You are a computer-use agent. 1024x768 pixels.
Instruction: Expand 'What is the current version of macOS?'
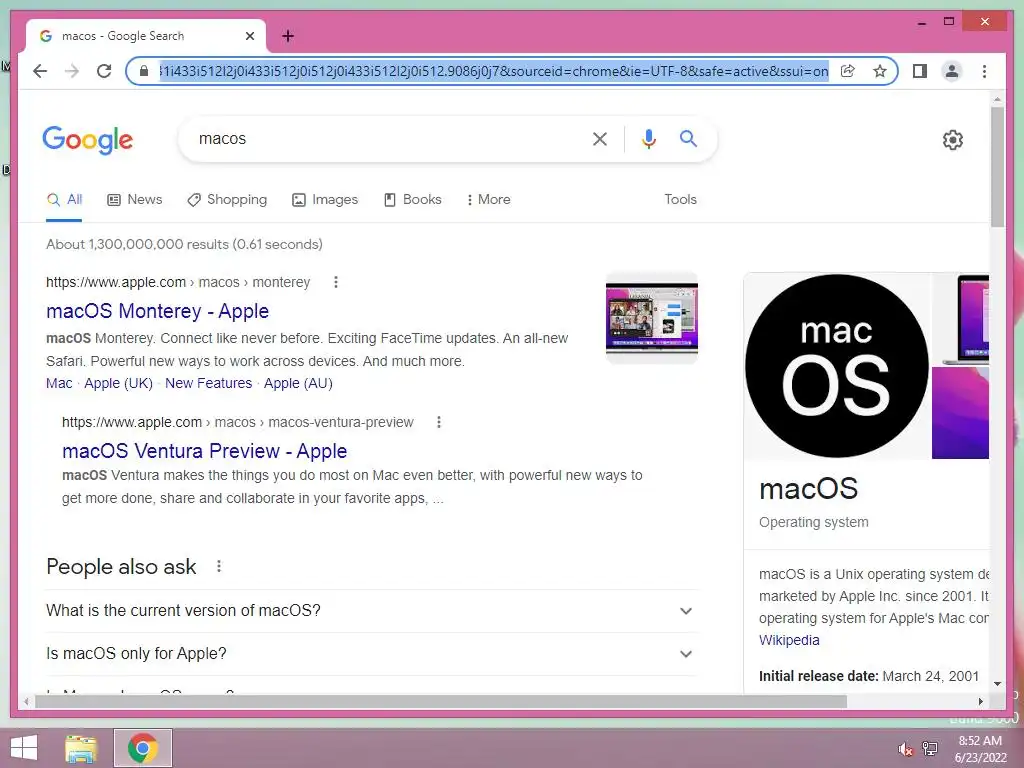tap(372, 611)
